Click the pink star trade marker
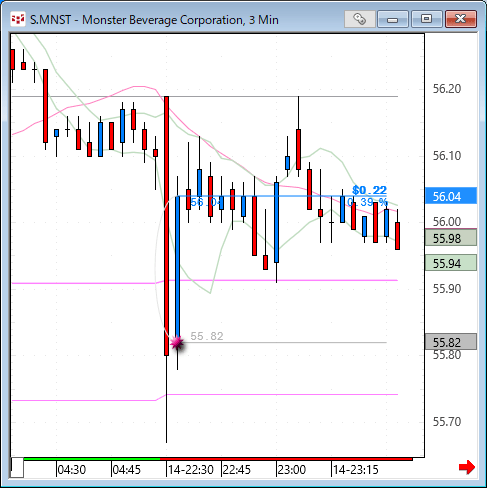This screenshot has height=488, width=487. point(177,343)
